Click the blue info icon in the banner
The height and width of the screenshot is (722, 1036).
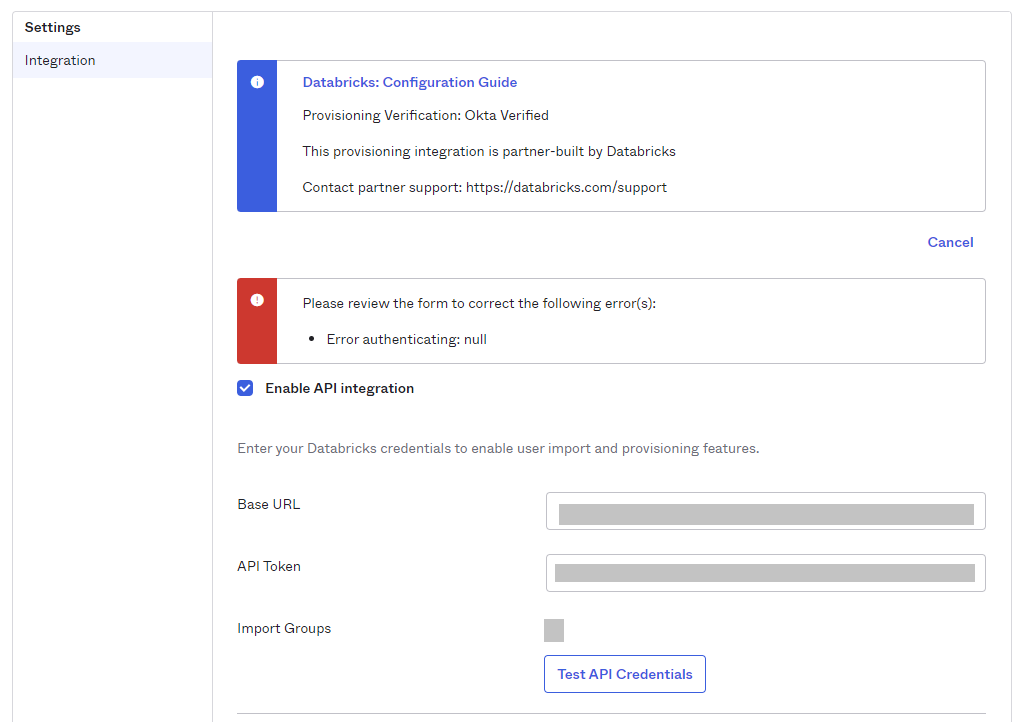click(257, 82)
